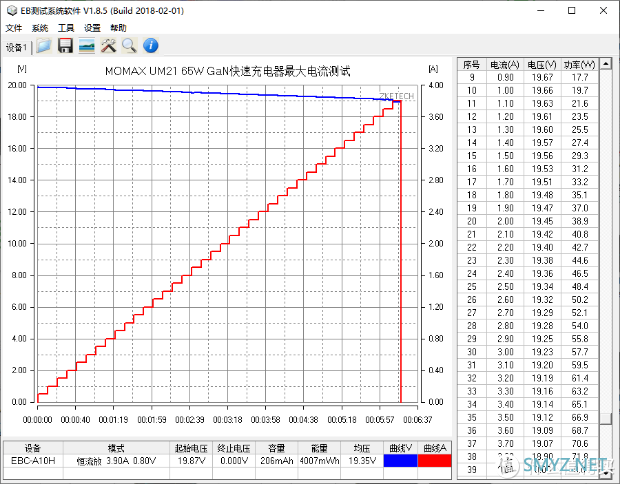The image size is (620, 484).
Task: Export chart image with picture icon
Action: (87, 46)
